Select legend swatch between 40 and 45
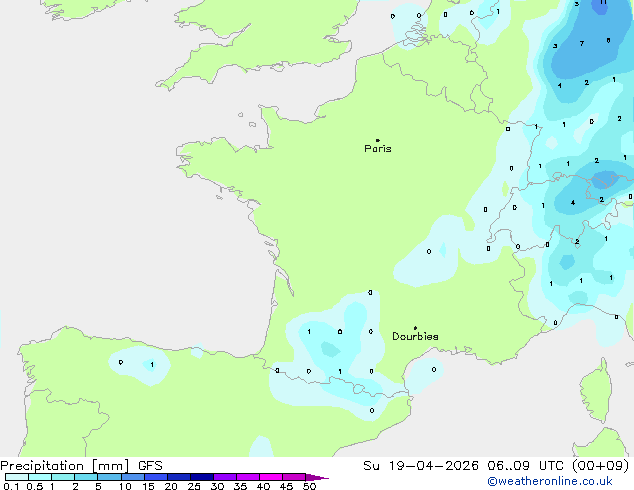The width and height of the screenshot is (634, 490). tap(271, 477)
